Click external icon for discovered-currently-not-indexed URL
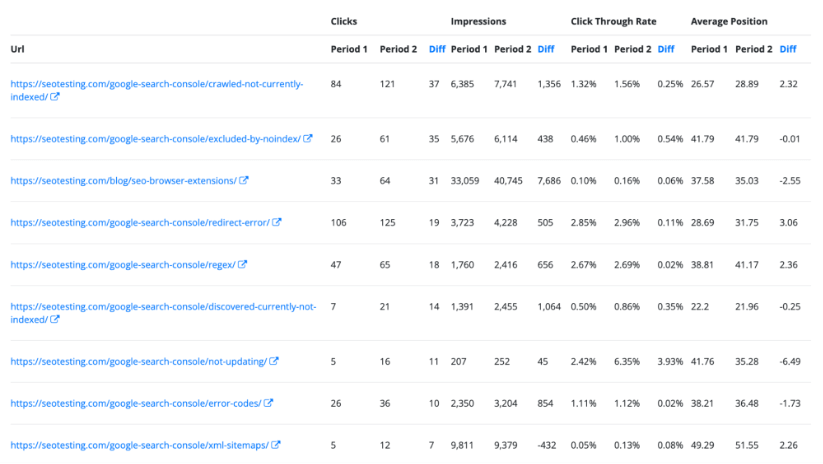Image resolution: width=823 pixels, height=464 pixels. tap(56, 320)
